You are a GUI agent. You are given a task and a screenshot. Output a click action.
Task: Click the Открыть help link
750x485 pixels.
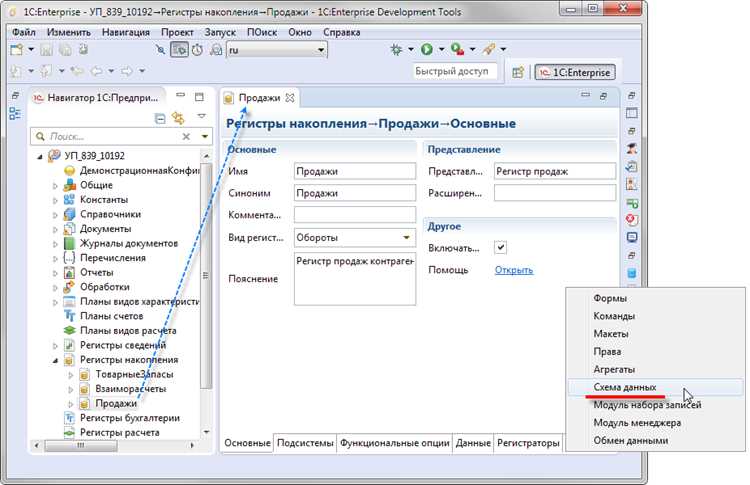point(514,270)
